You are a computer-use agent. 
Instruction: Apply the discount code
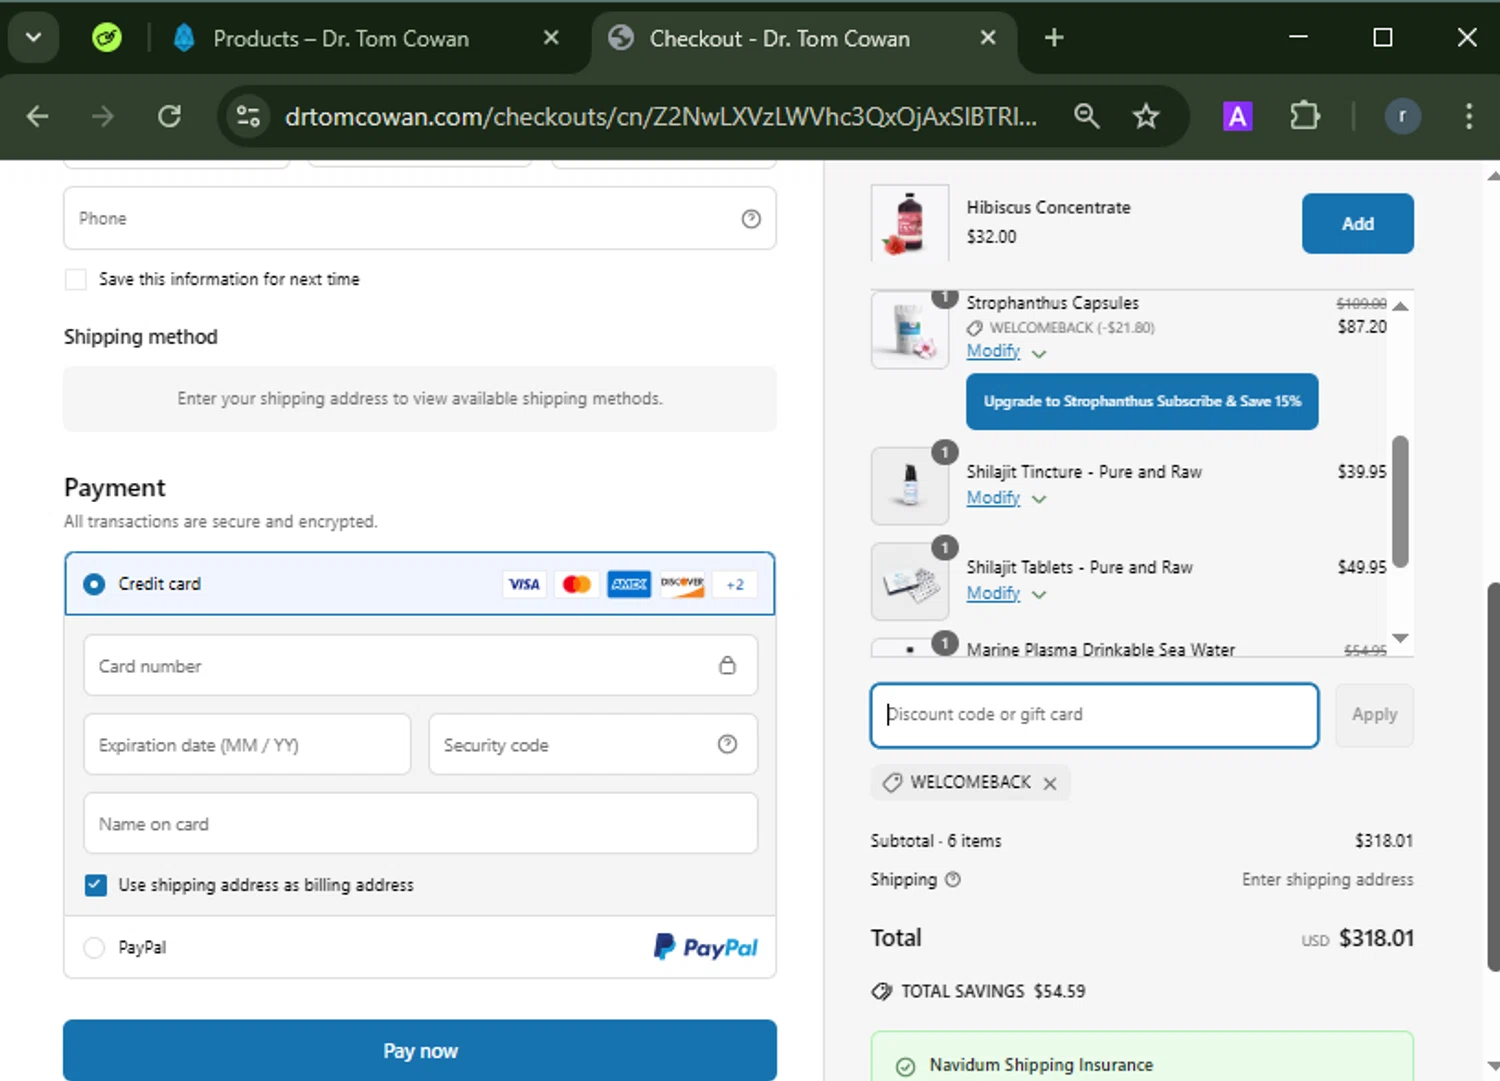[x=1374, y=715]
